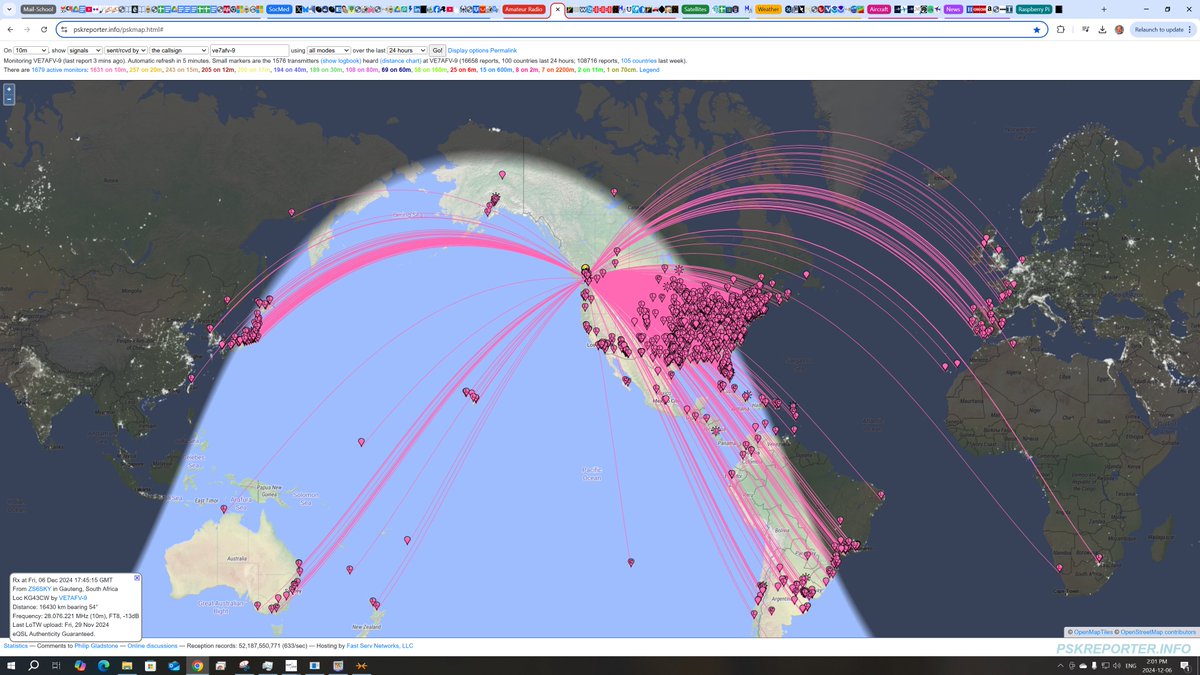Viewport: 1200px width, 675px height.
Task: Open the News tab group
Action: [x=953, y=9]
